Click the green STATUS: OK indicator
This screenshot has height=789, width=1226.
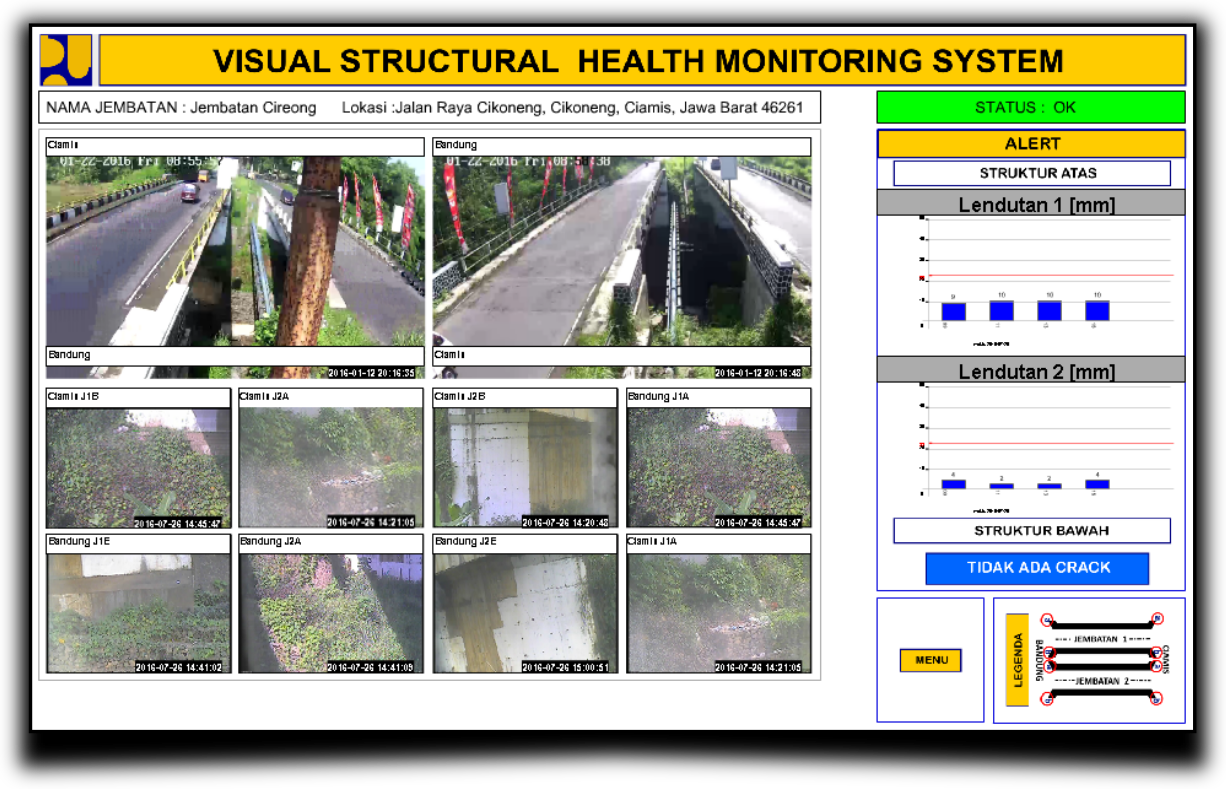coord(1030,107)
